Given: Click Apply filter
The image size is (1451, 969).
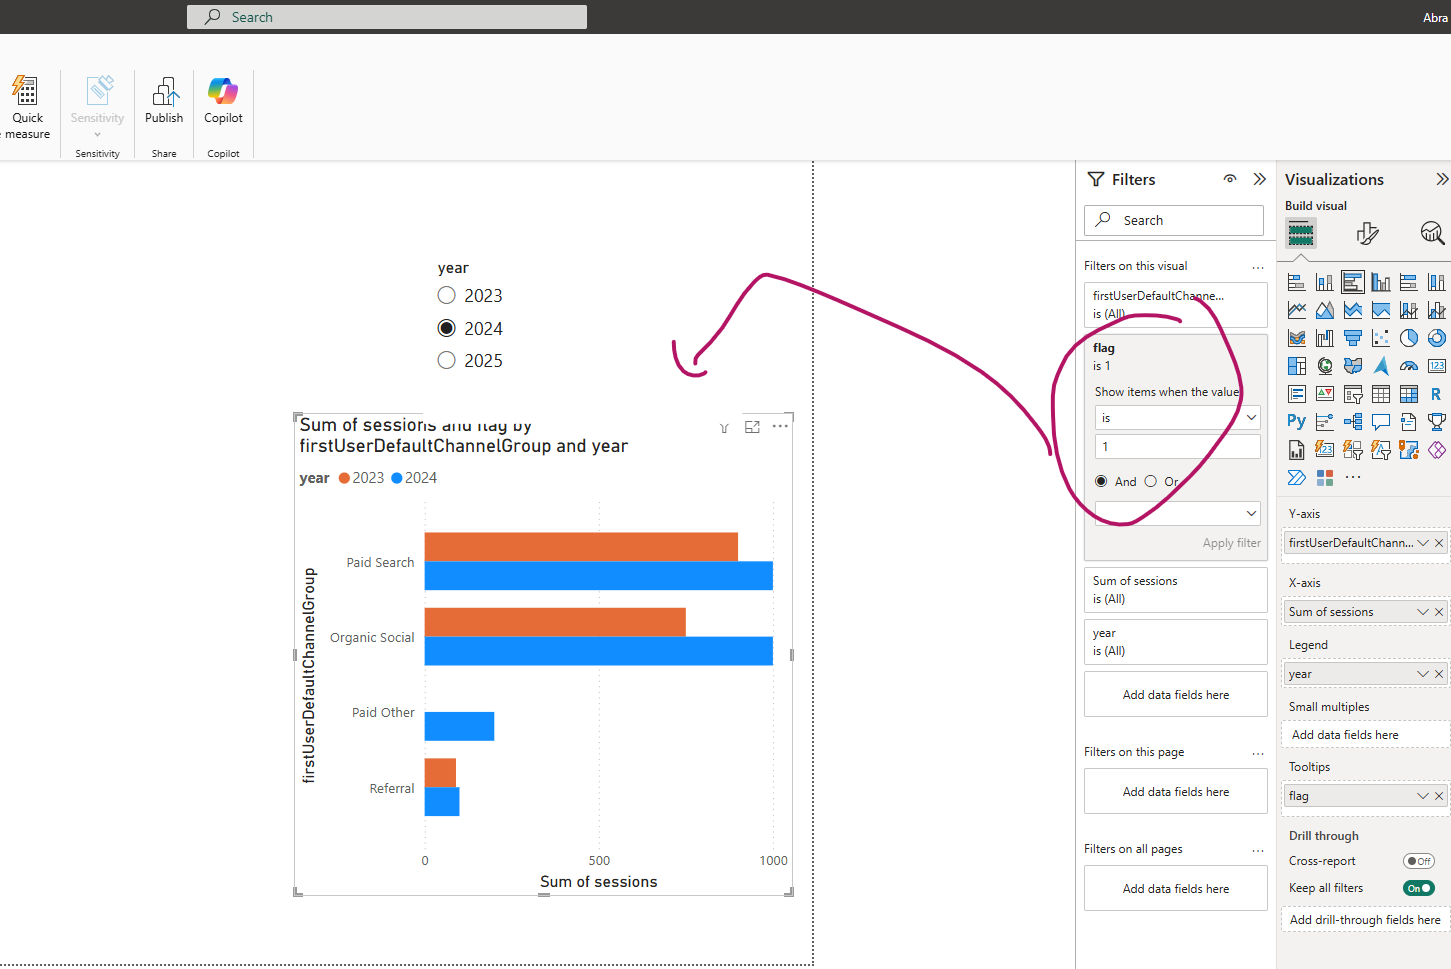Looking at the screenshot, I should [x=1231, y=543].
